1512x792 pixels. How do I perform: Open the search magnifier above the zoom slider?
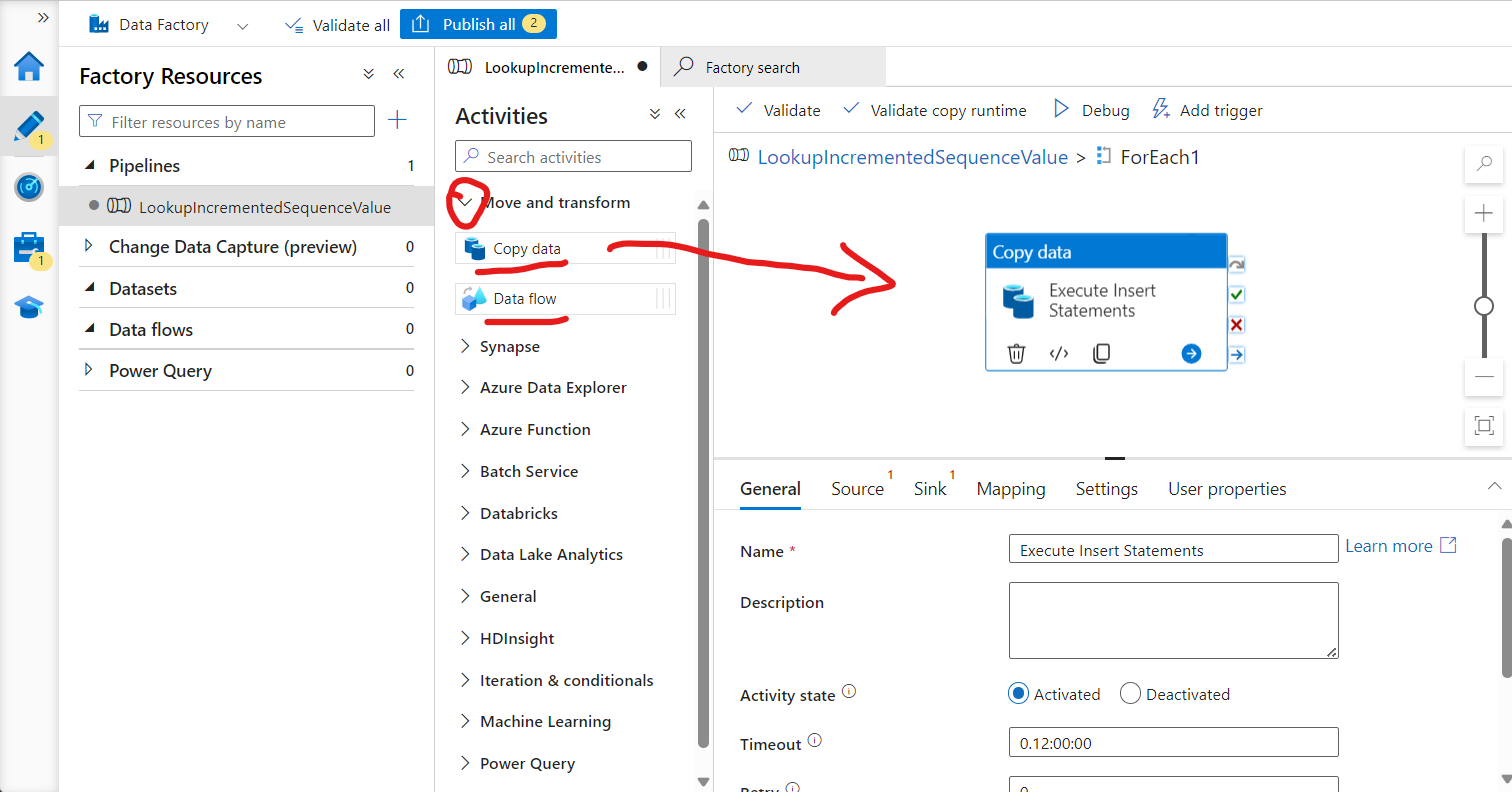(1484, 163)
